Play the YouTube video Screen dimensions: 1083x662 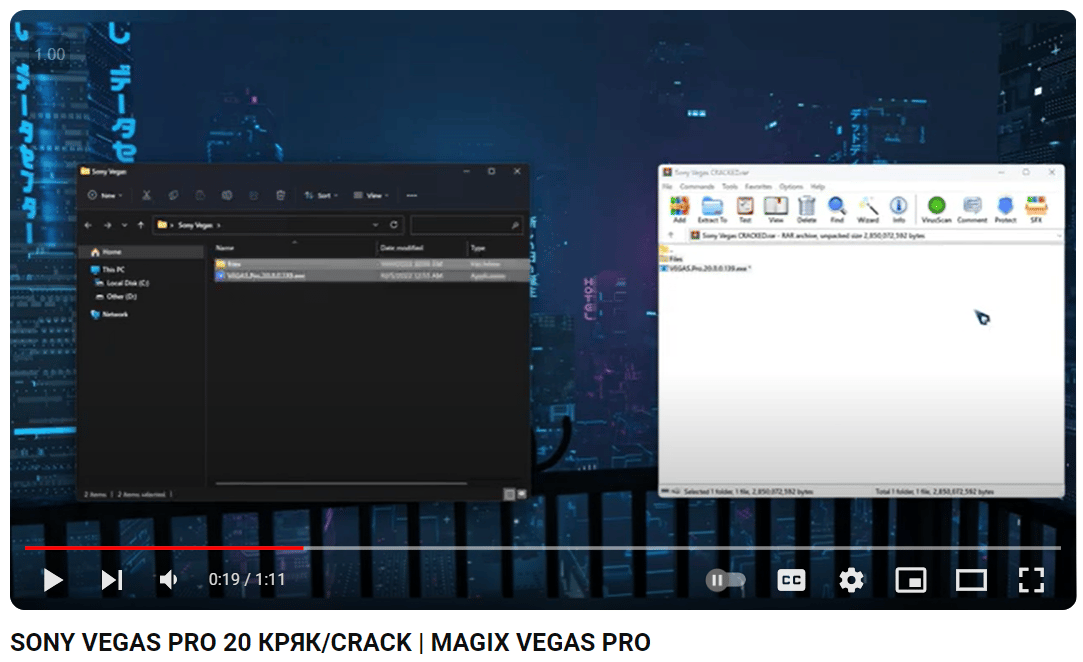pos(52,580)
